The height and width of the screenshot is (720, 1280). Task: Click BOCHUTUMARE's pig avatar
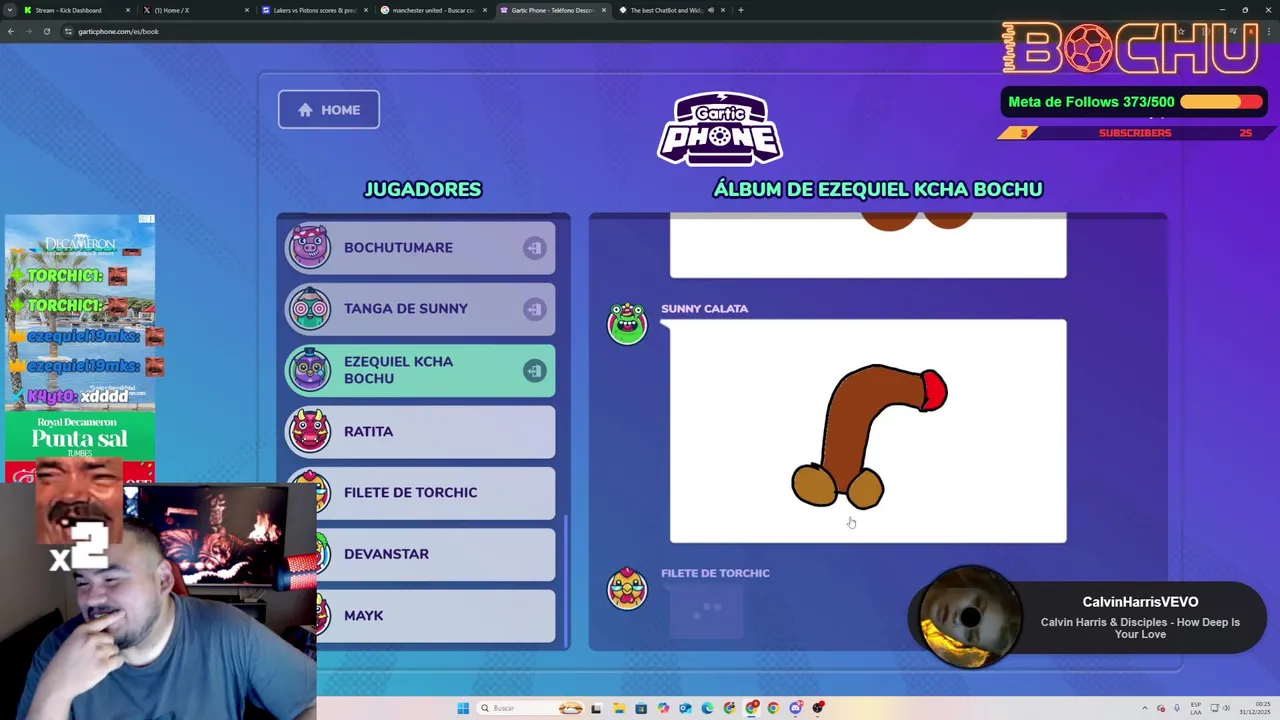click(x=310, y=247)
